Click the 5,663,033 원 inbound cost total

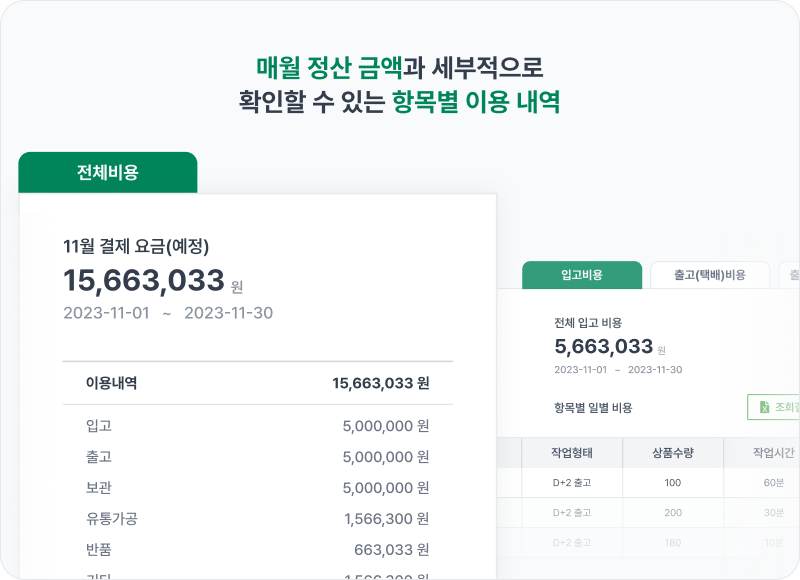[604, 347]
